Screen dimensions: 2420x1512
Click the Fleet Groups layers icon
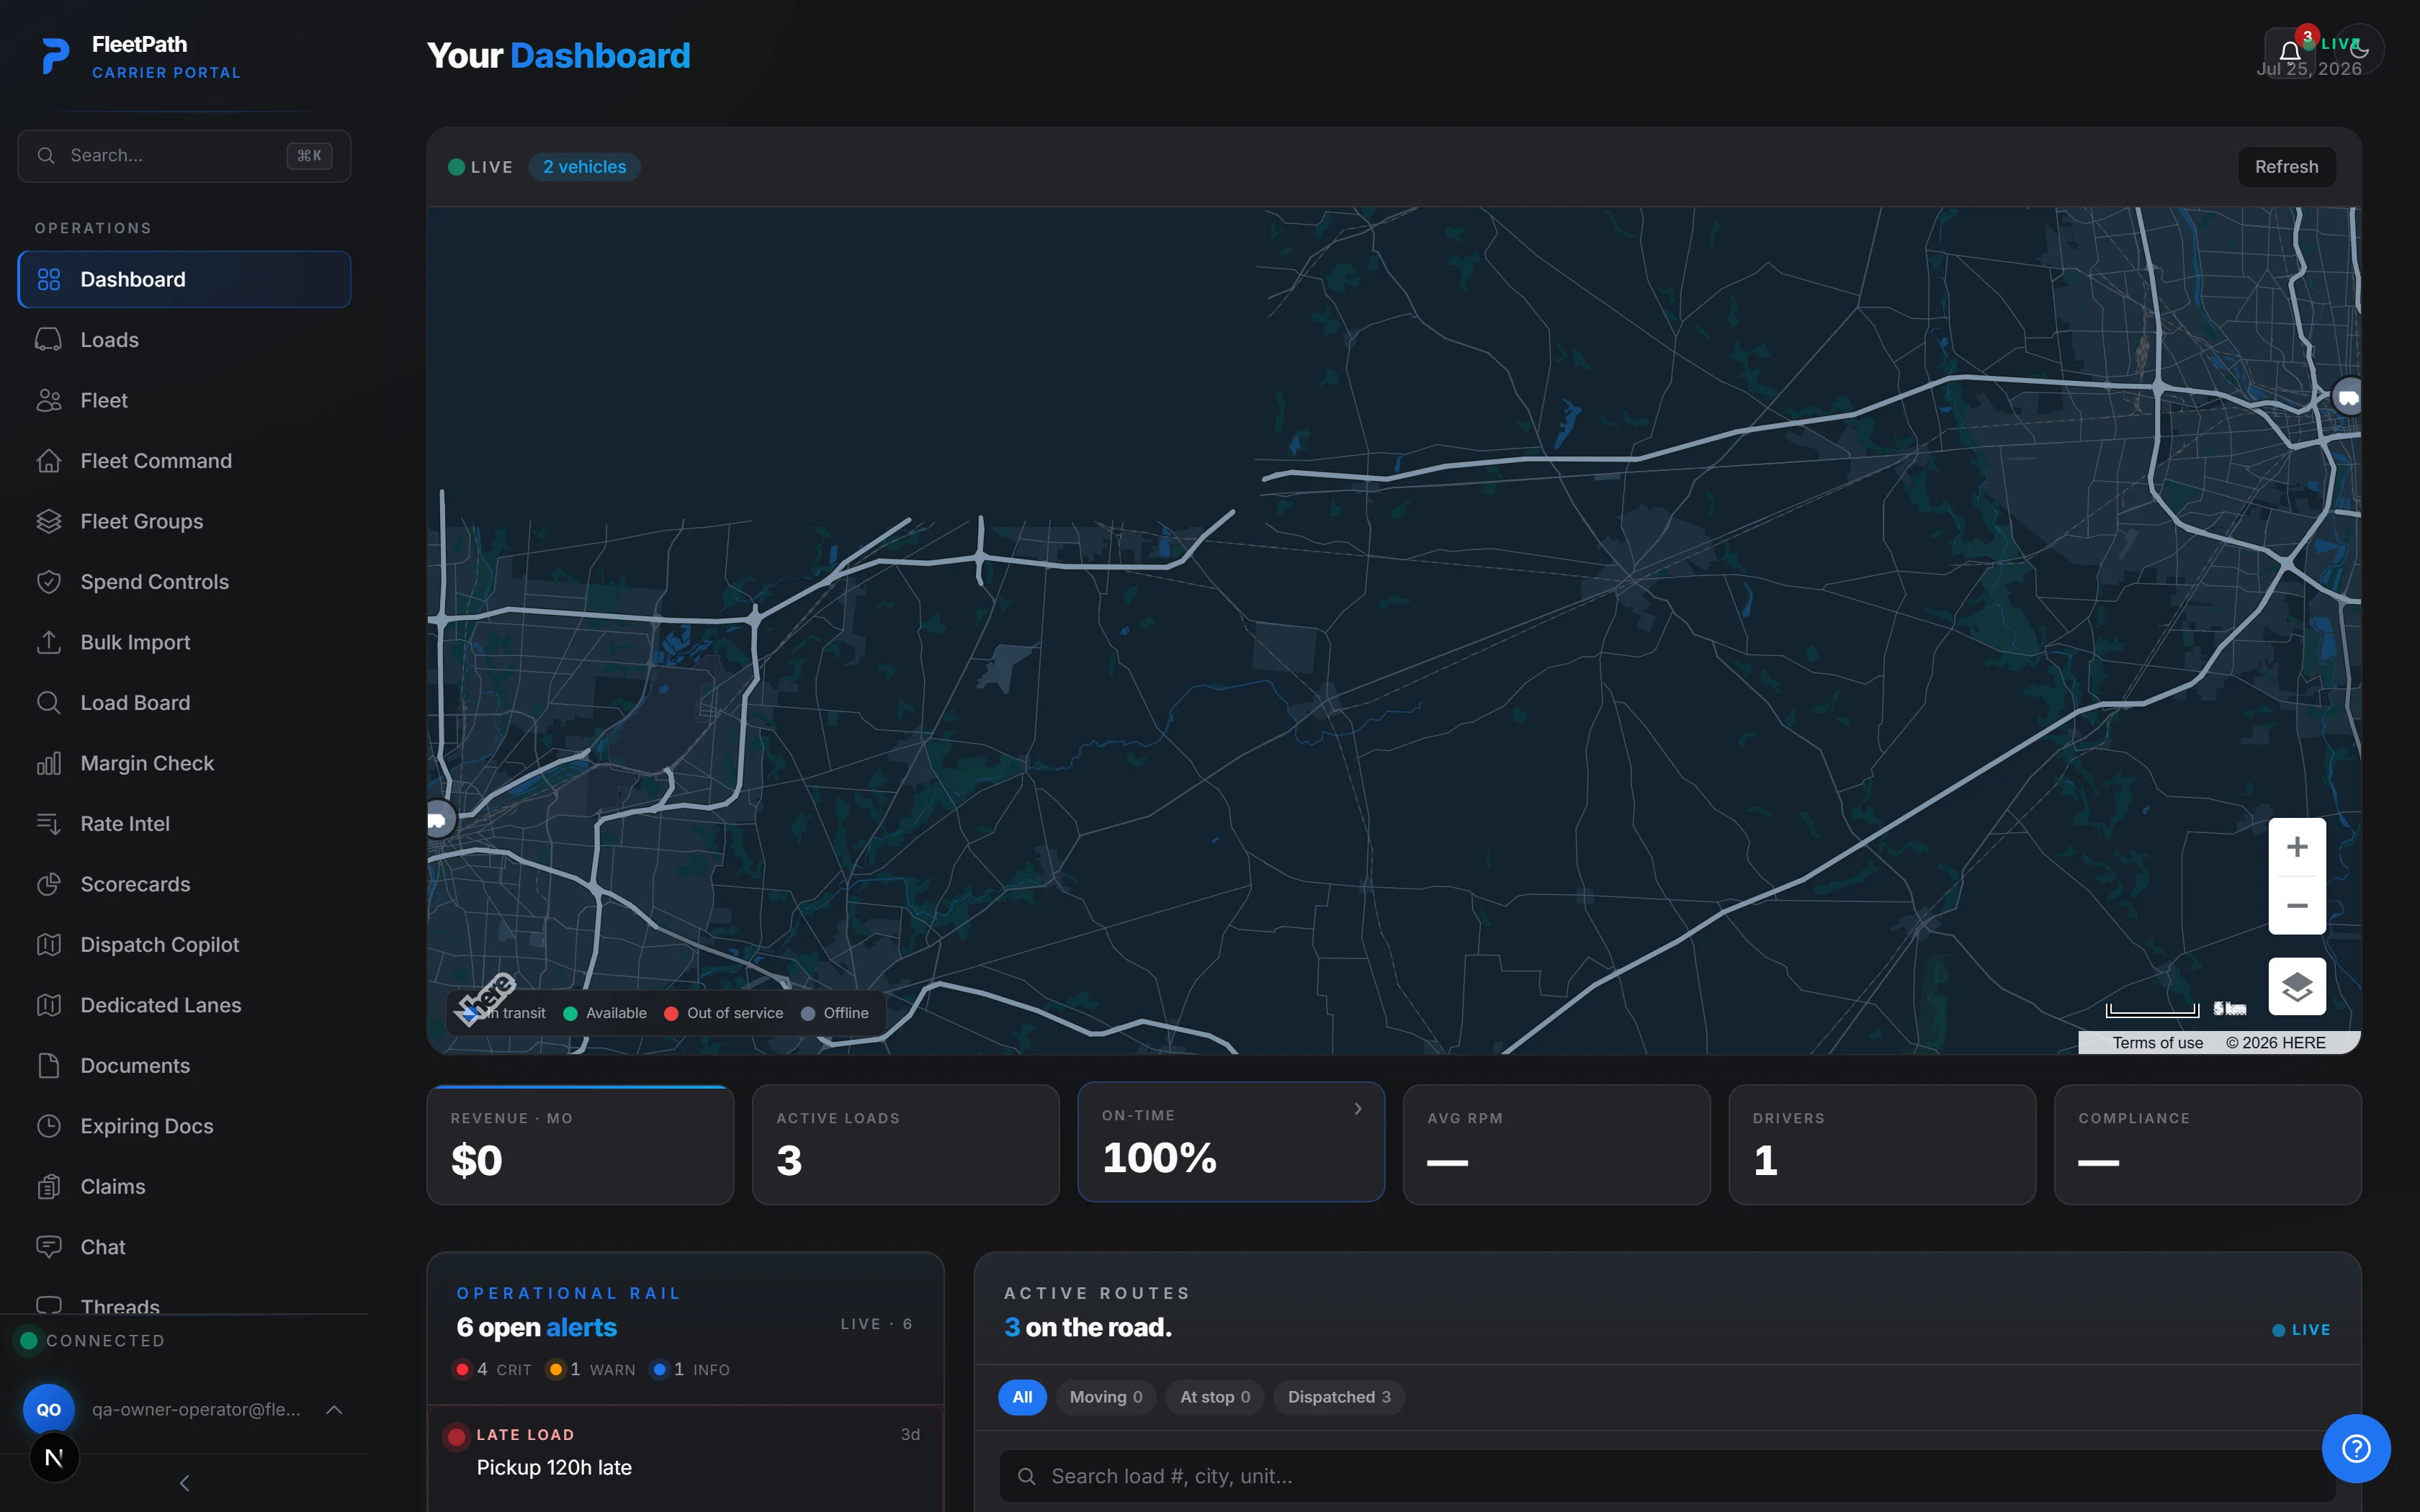[49, 521]
